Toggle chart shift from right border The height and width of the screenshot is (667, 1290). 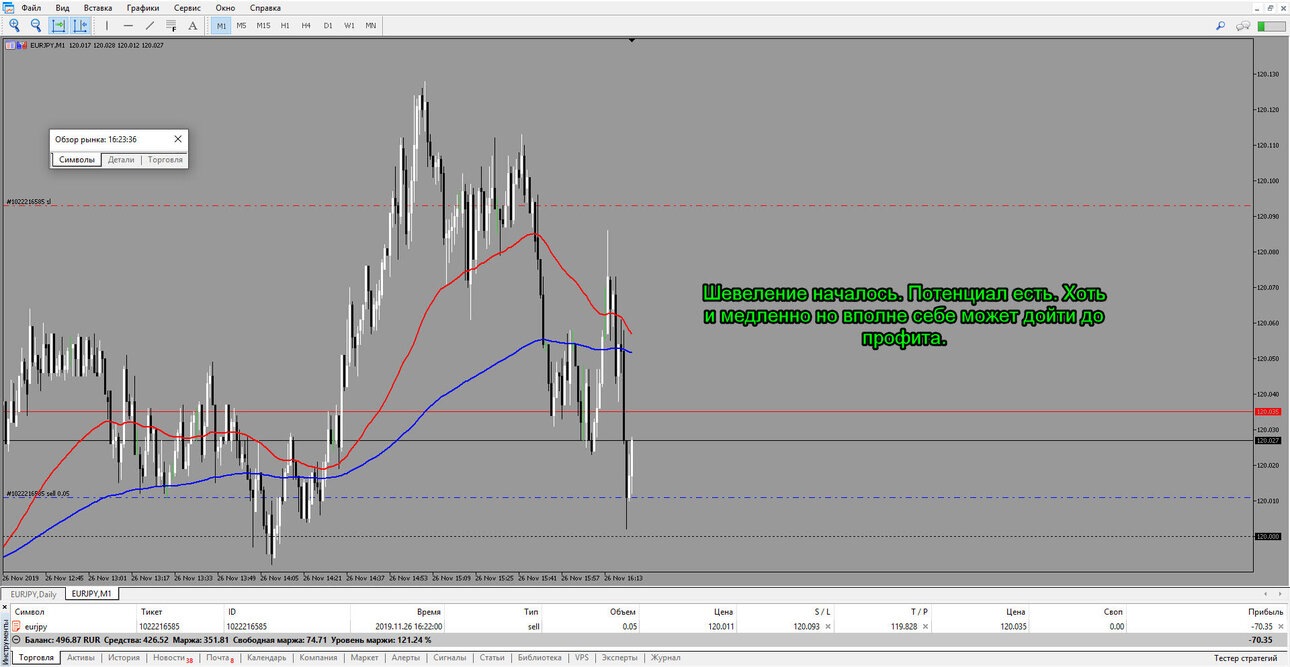tap(81, 25)
